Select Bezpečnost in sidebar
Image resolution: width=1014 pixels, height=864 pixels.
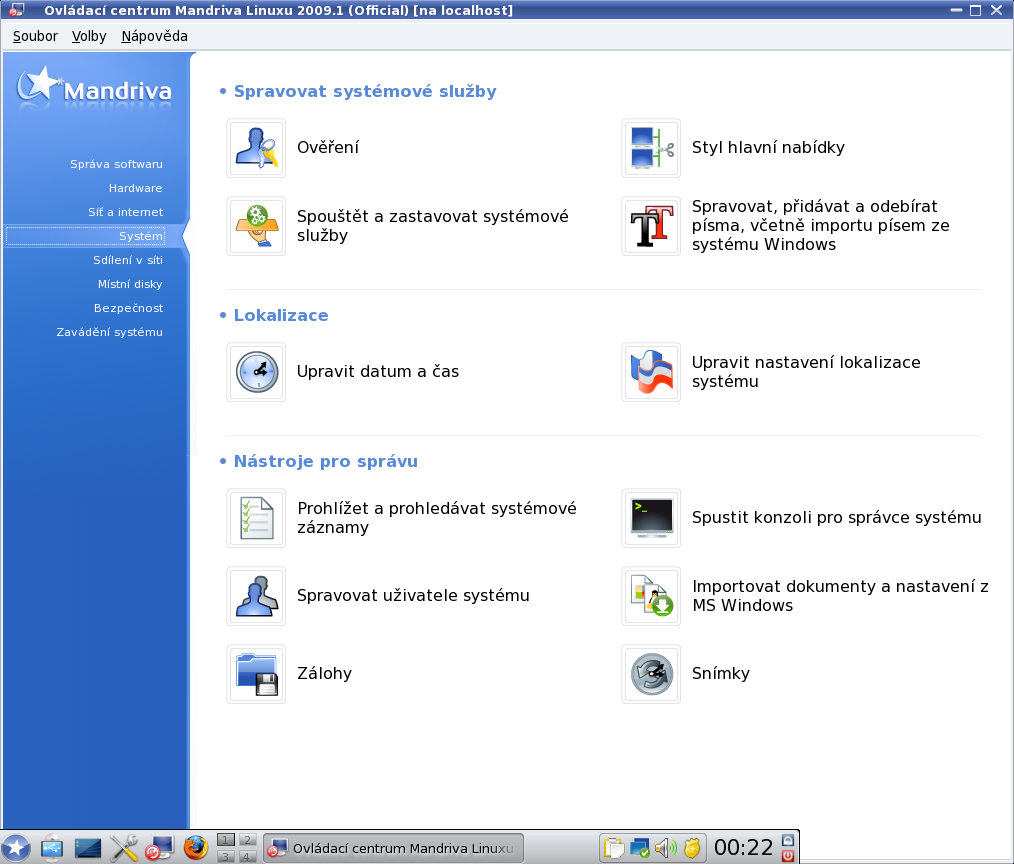pos(128,308)
